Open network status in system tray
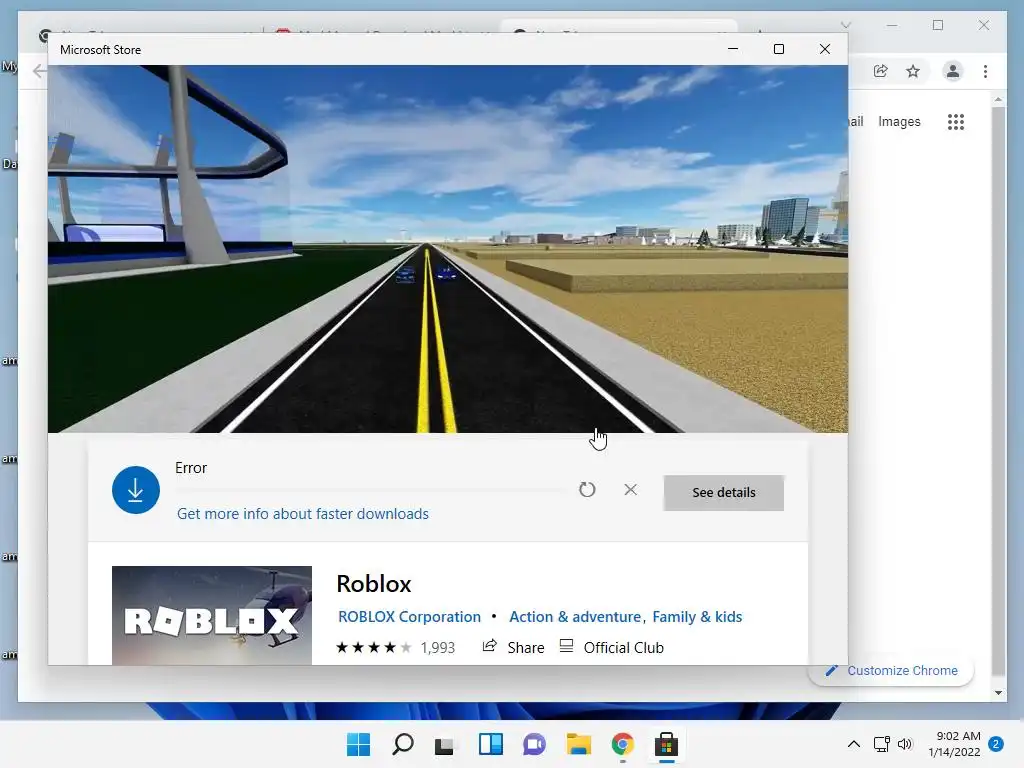The width and height of the screenshot is (1024, 768). (882, 744)
